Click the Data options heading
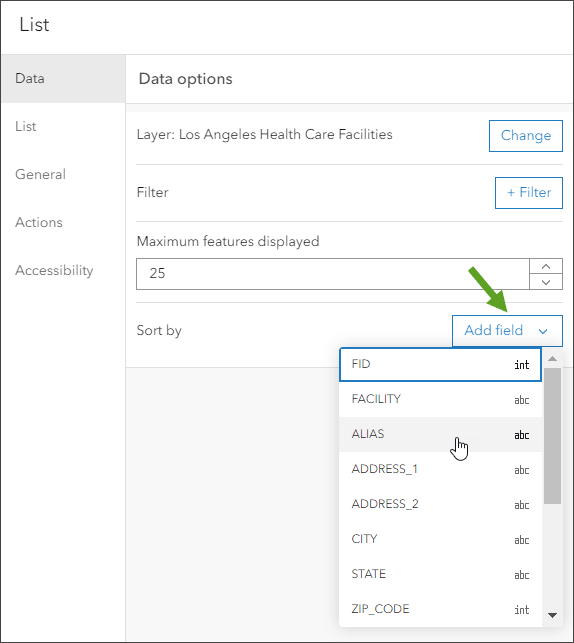Image resolution: width=574 pixels, height=643 pixels. pos(185,79)
